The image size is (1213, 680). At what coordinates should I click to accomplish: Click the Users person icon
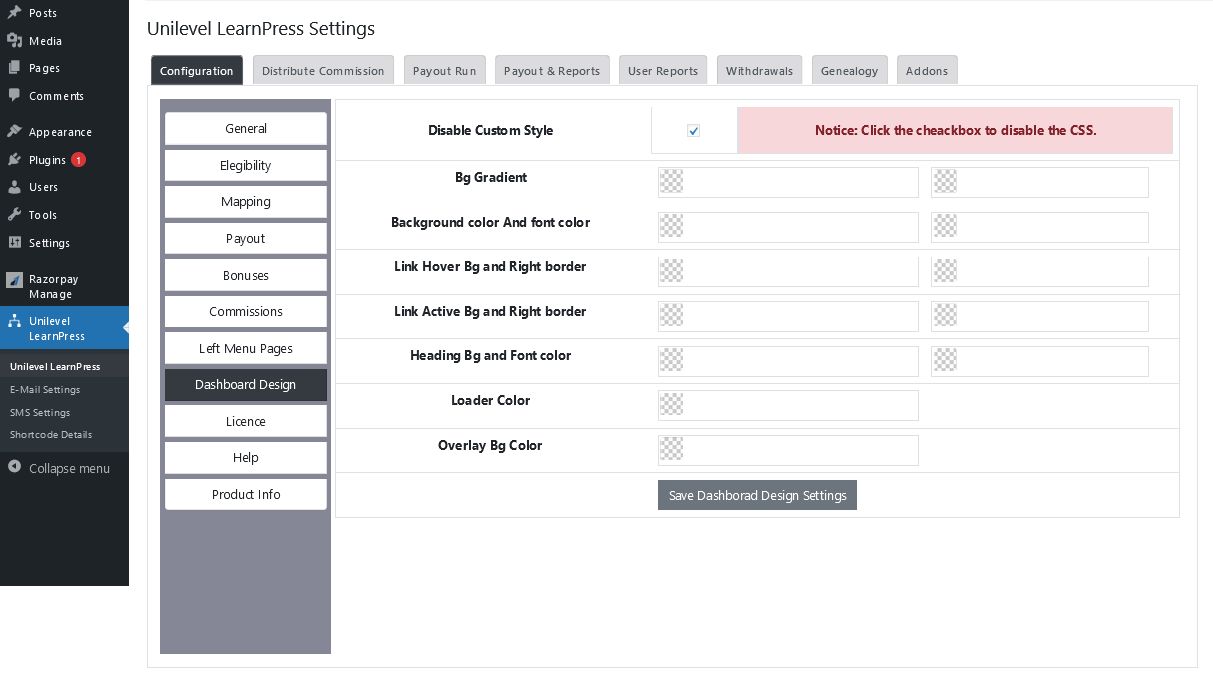pos(14,187)
